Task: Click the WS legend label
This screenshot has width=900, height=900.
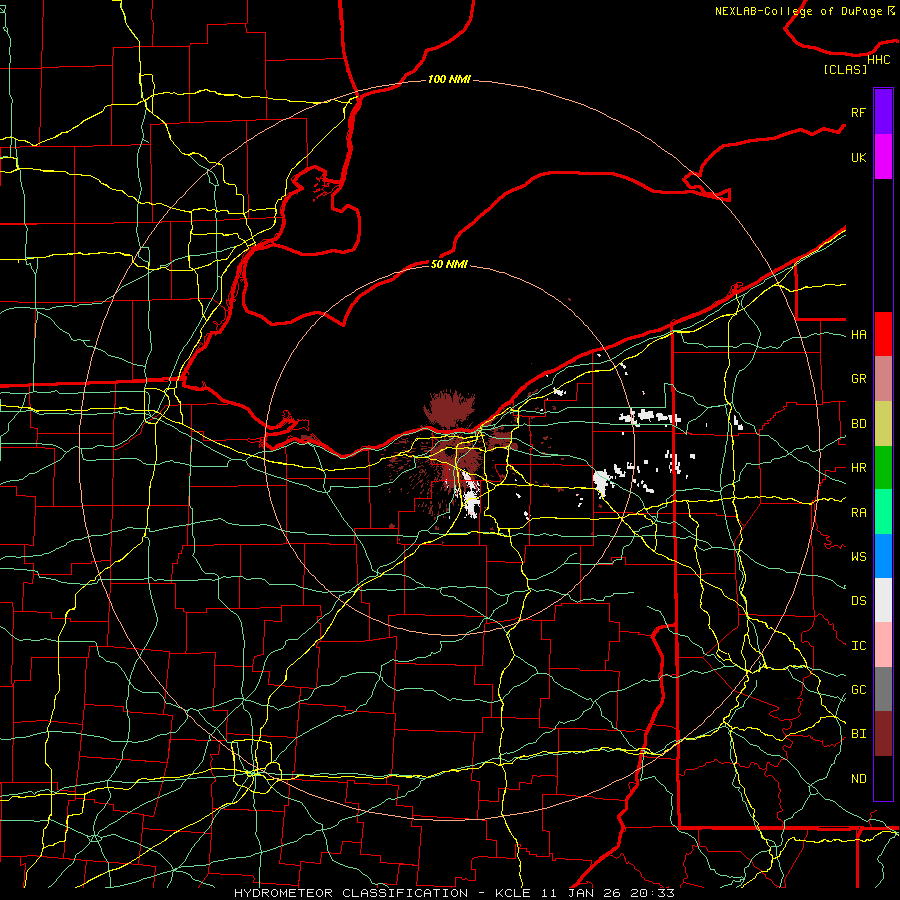Action: [x=859, y=557]
